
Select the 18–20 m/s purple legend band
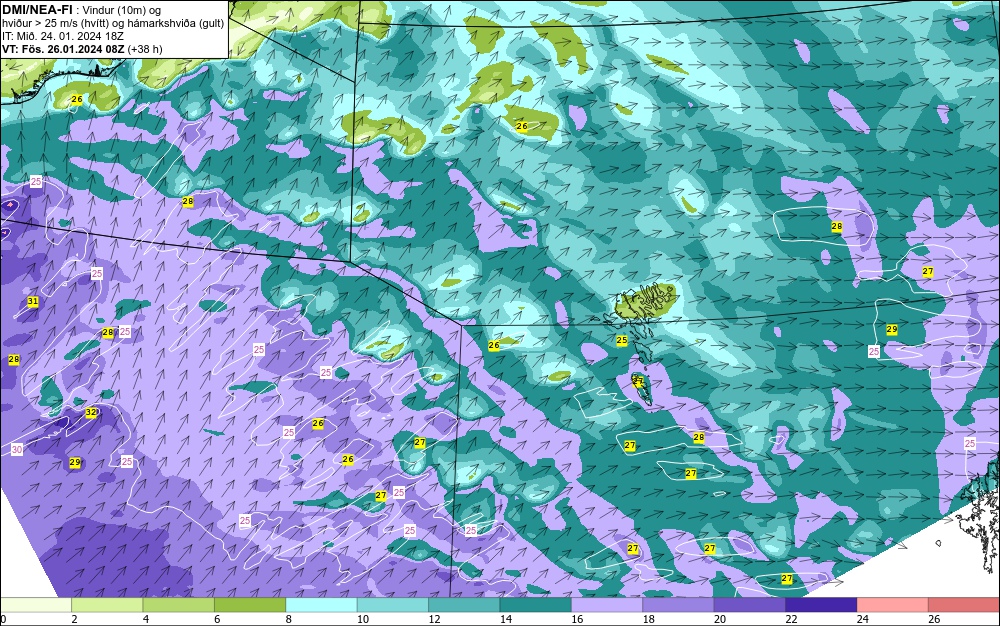coord(679,605)
